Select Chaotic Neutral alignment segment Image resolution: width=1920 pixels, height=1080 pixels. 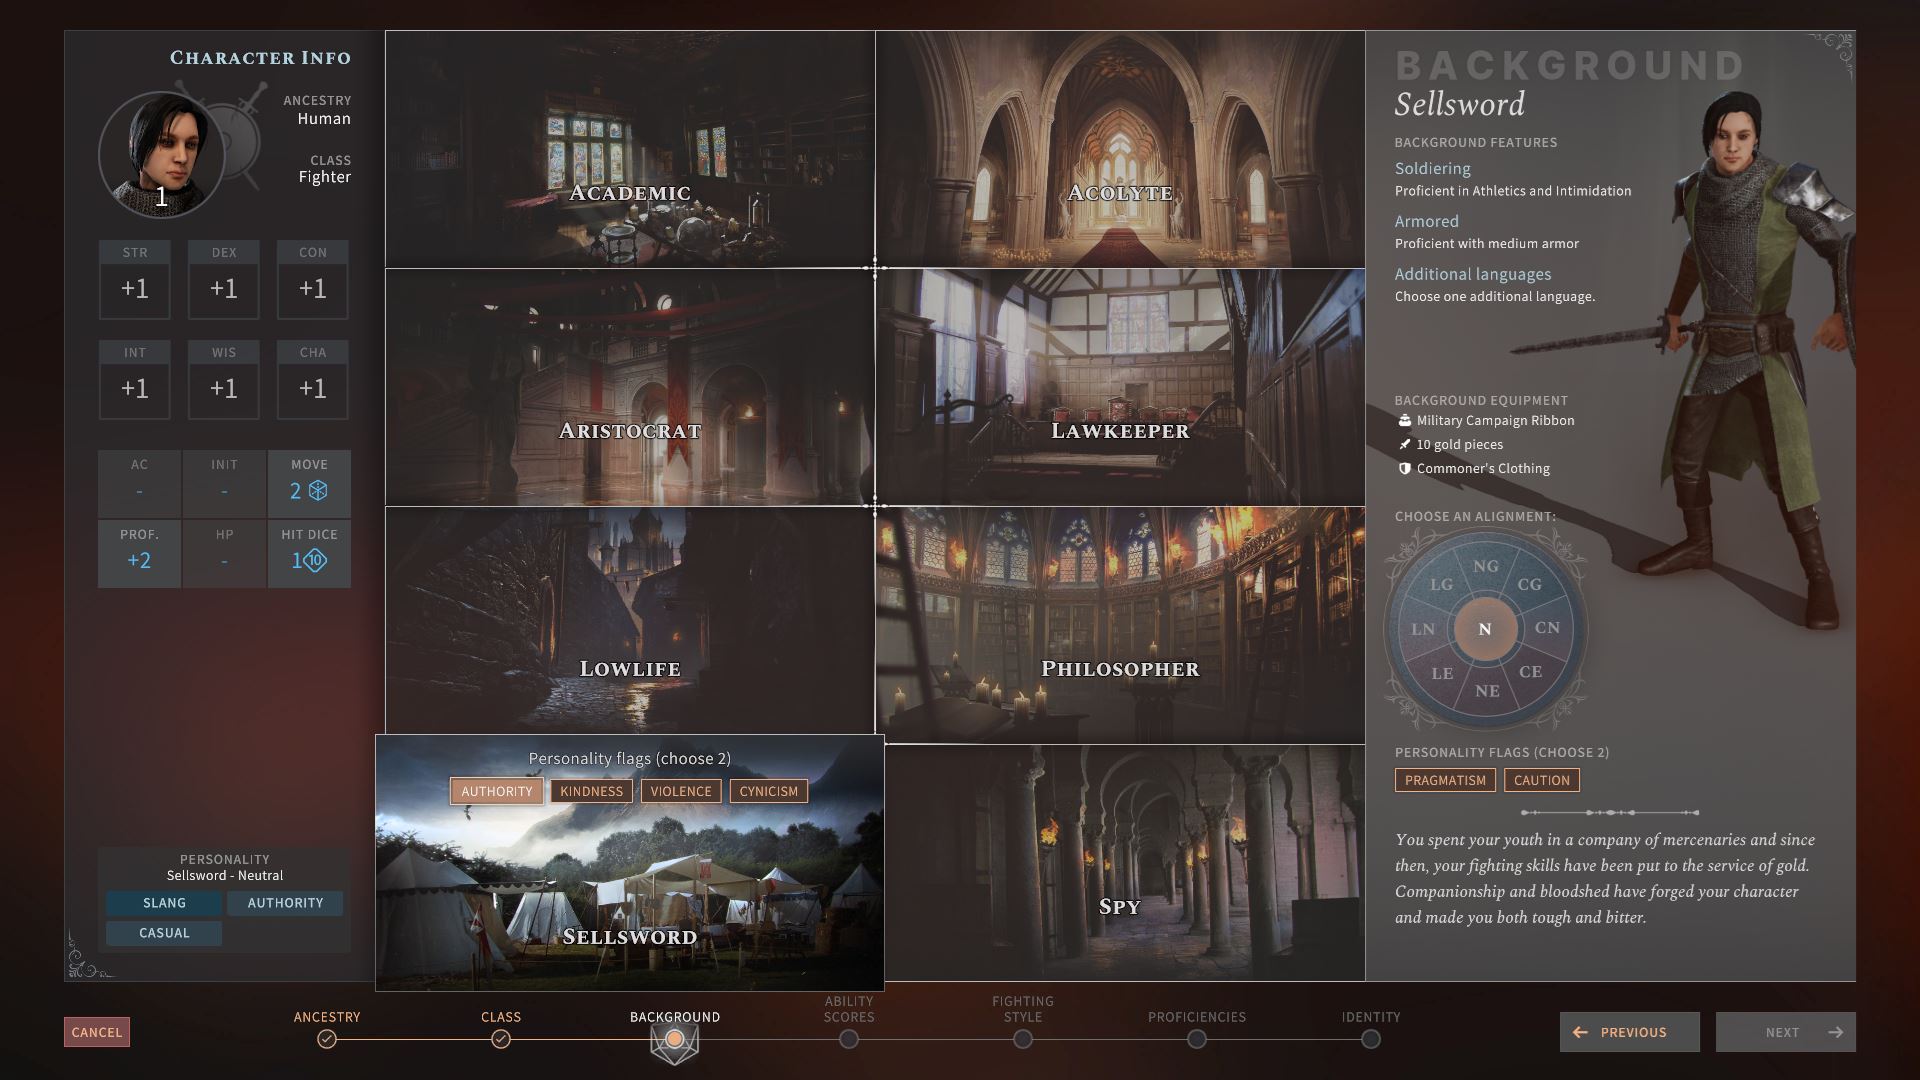pos(1547,628)
